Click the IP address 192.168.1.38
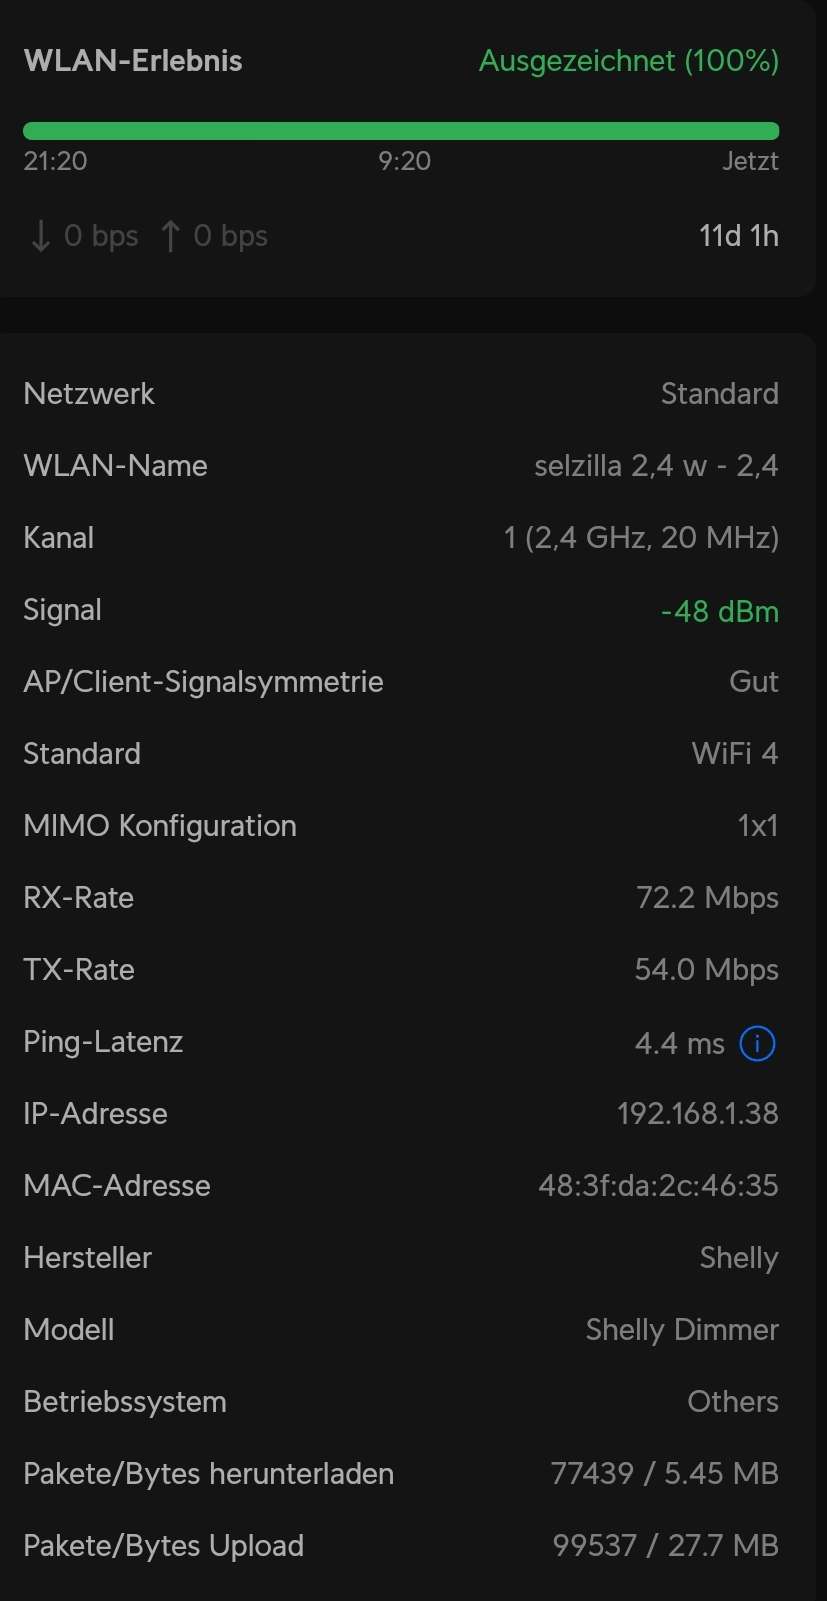Screen dimensions: 827x1601 click(x=699, y=1113)
